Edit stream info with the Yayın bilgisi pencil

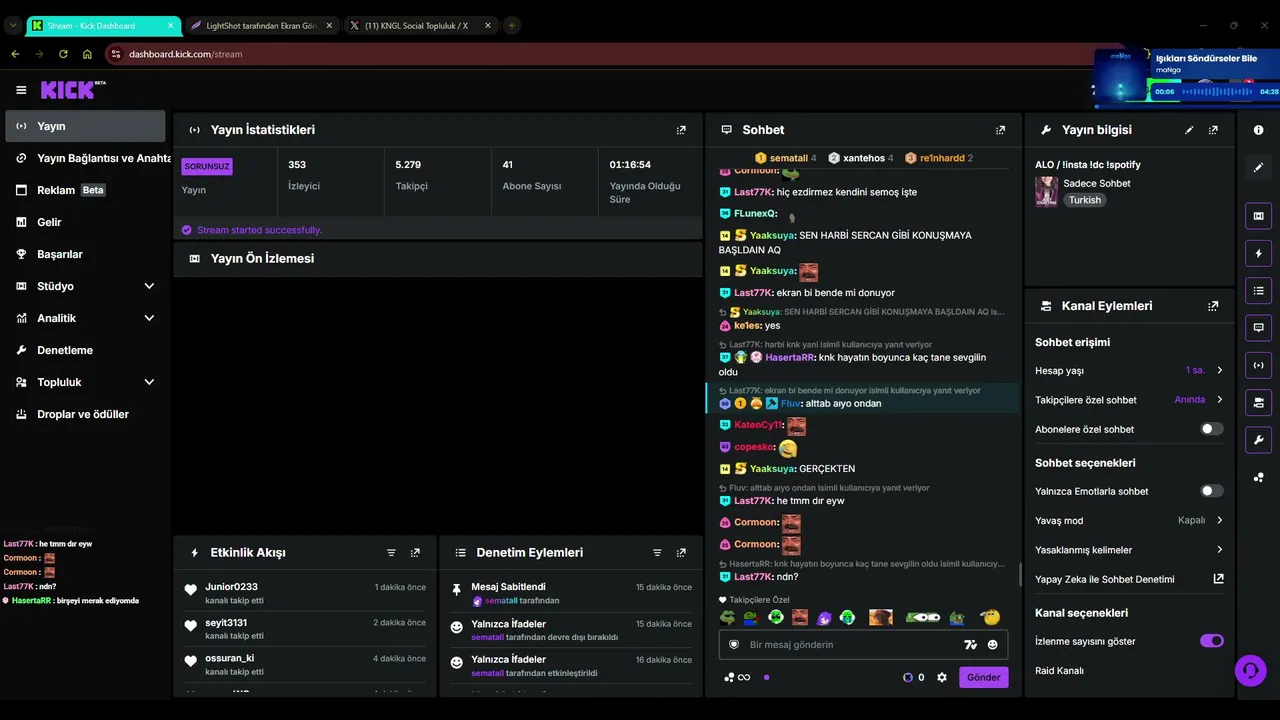pyautogui.click(x=1189, y=130)
